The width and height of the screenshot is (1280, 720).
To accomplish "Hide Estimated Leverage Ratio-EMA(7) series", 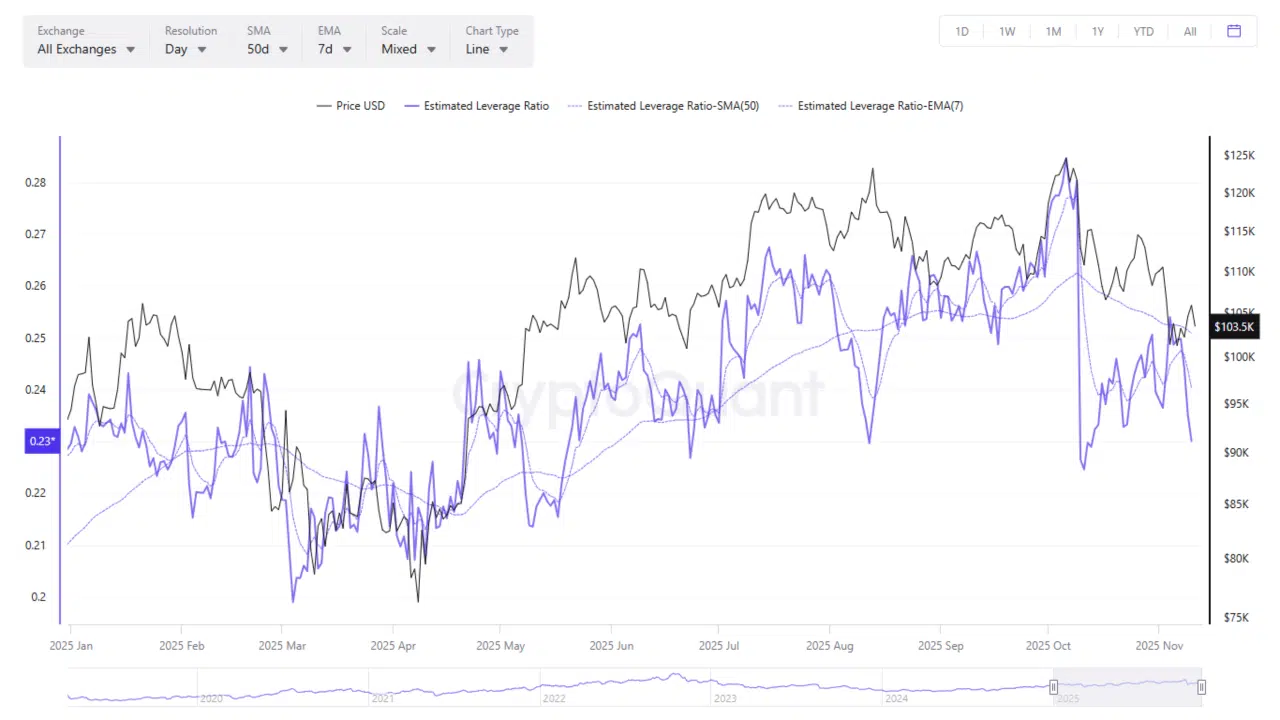I will click(x=870, y=106).
